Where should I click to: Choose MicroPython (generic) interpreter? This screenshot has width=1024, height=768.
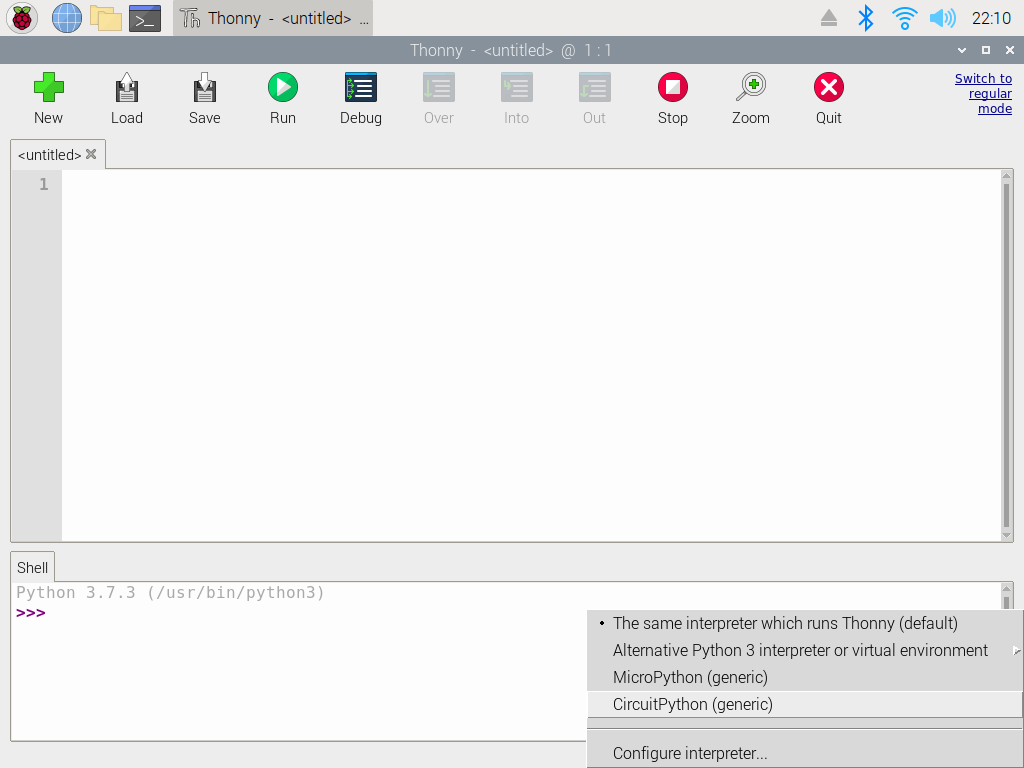click(x=805, y=677)
